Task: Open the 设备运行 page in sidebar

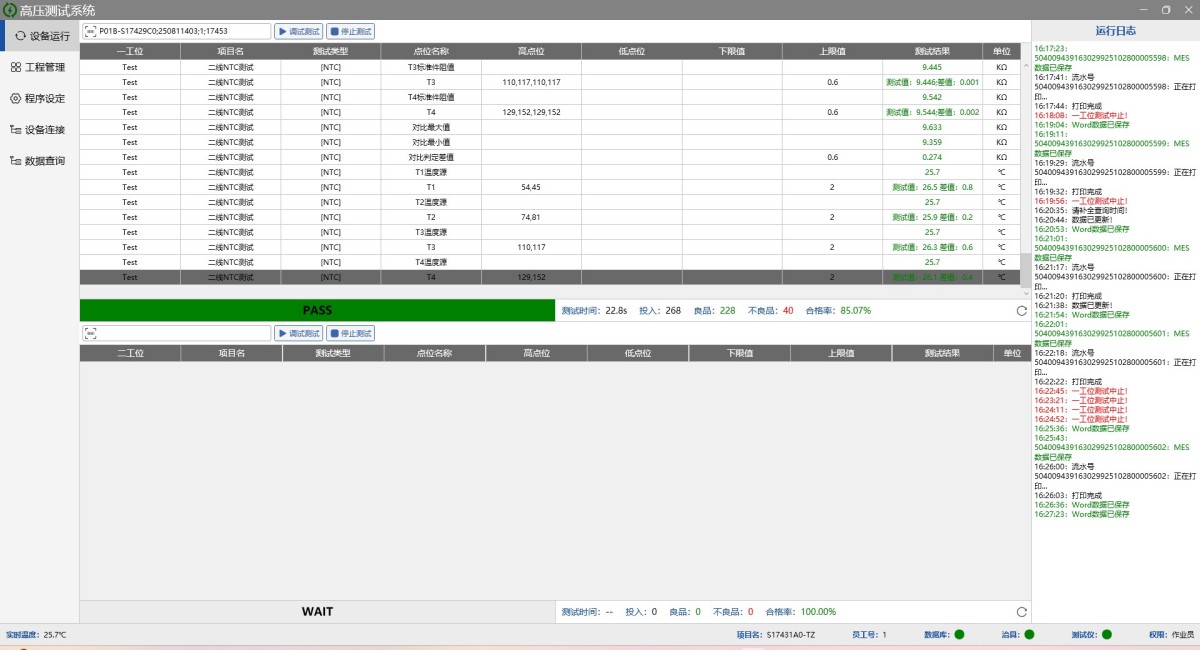Action: point(40,36)
